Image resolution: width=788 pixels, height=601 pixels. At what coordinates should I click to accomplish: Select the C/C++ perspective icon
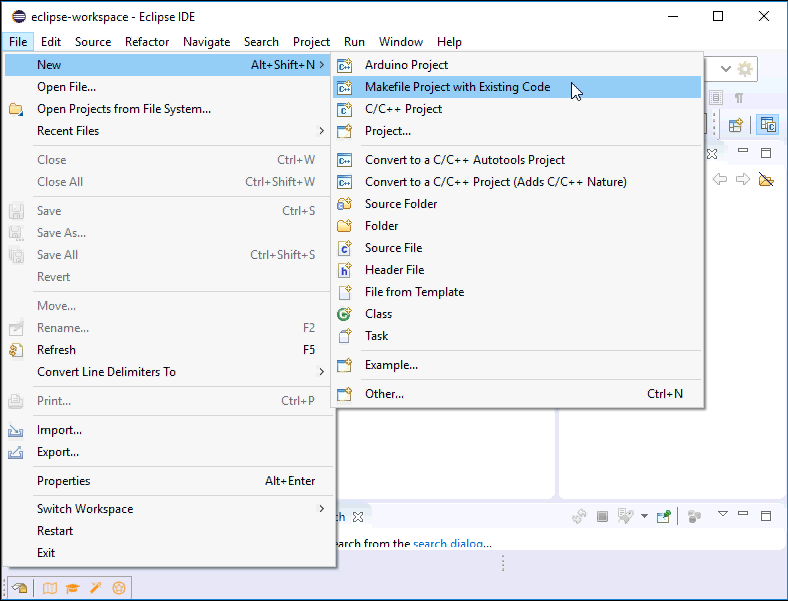click(767, 125)
